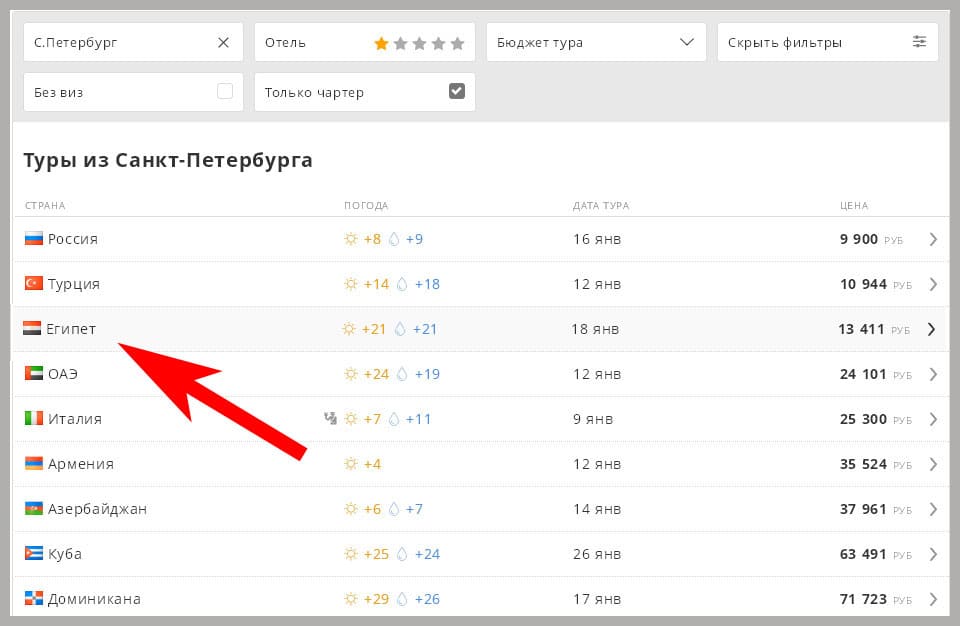This screenshot has height=626, width=960.
Task: Click water drop icon in ОАЭ row
Action: click(402, 374)
